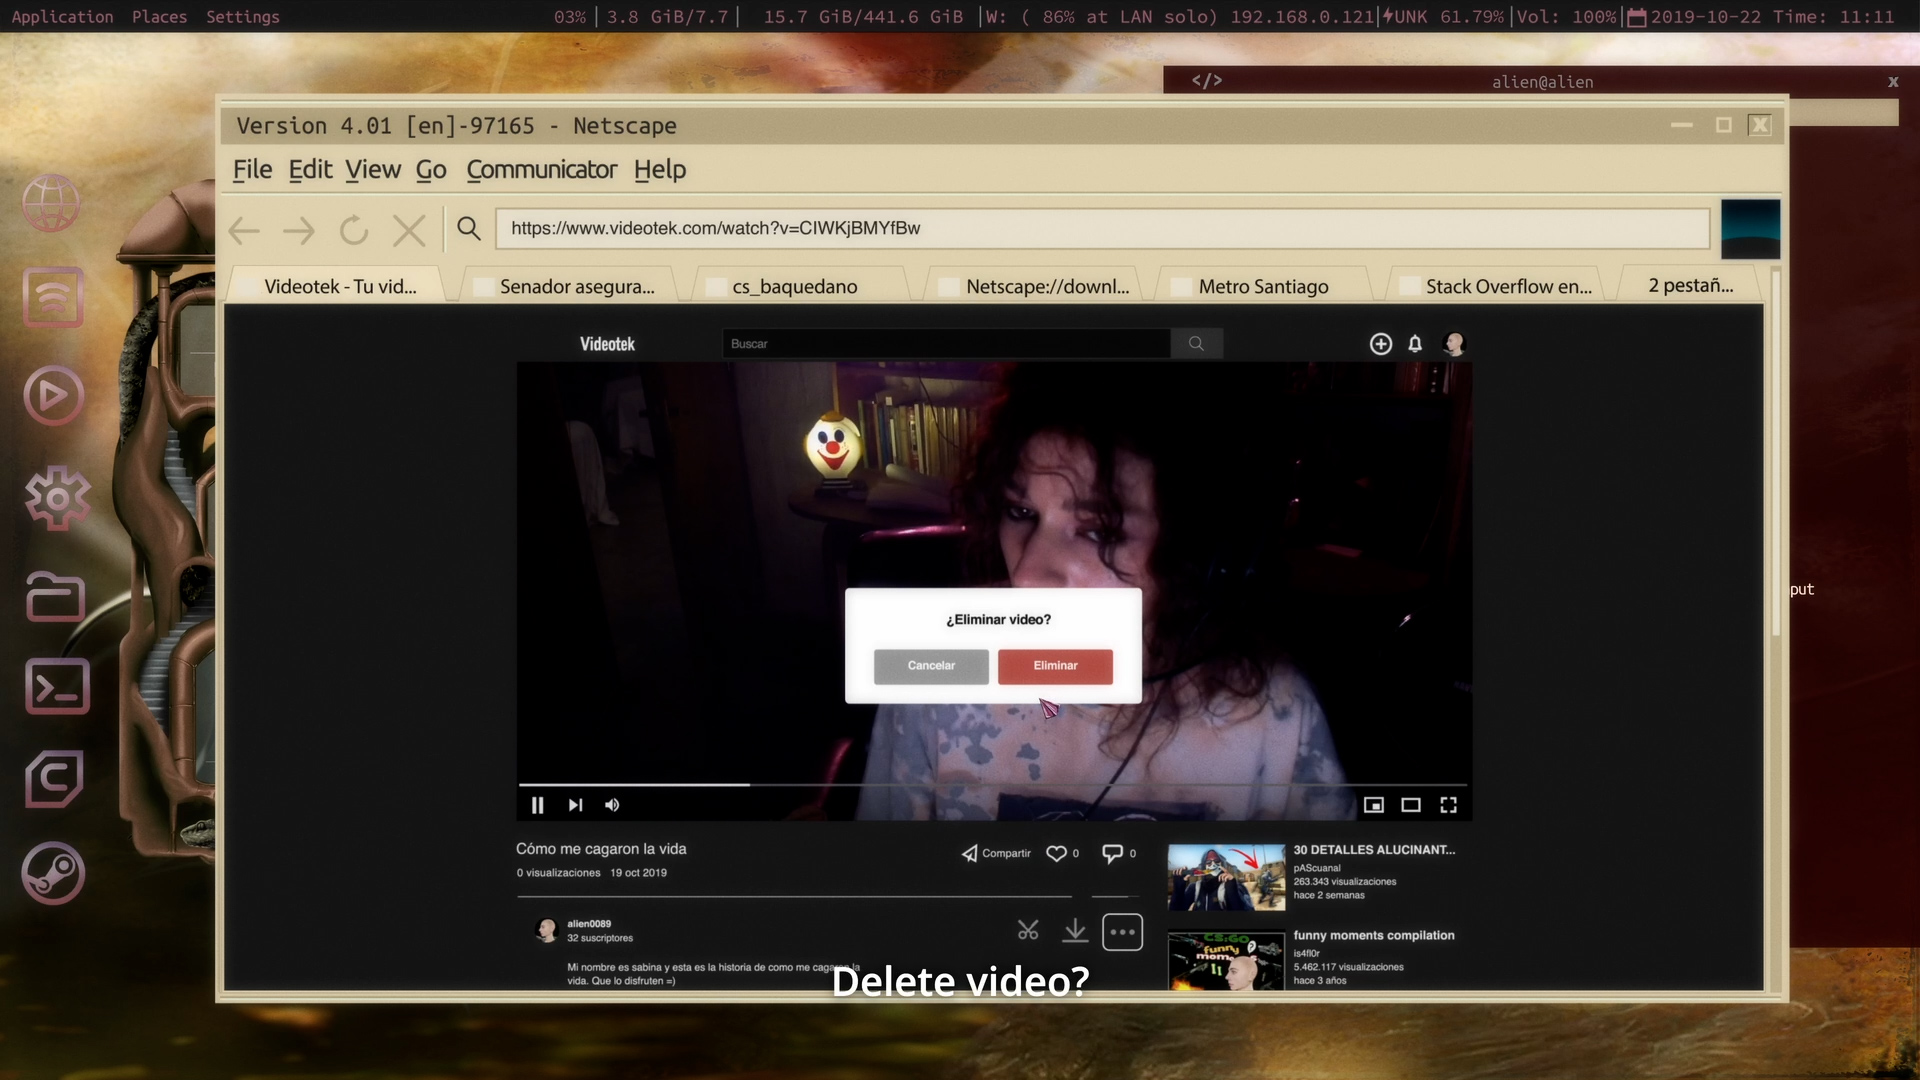Image resolution: width=1920 pixels, height=1080 pixels.
Task: Click the scissors trim icon
Action: tap(1028, 931)
